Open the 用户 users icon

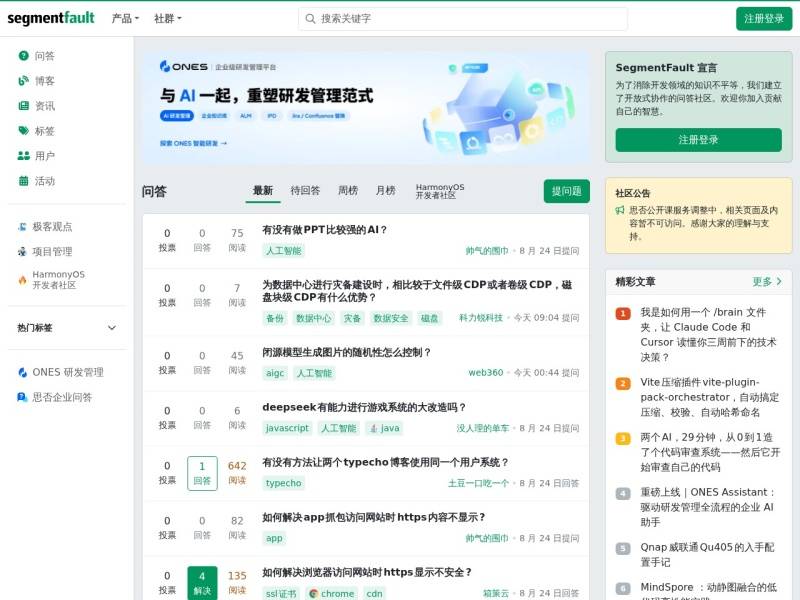(23, 156)
